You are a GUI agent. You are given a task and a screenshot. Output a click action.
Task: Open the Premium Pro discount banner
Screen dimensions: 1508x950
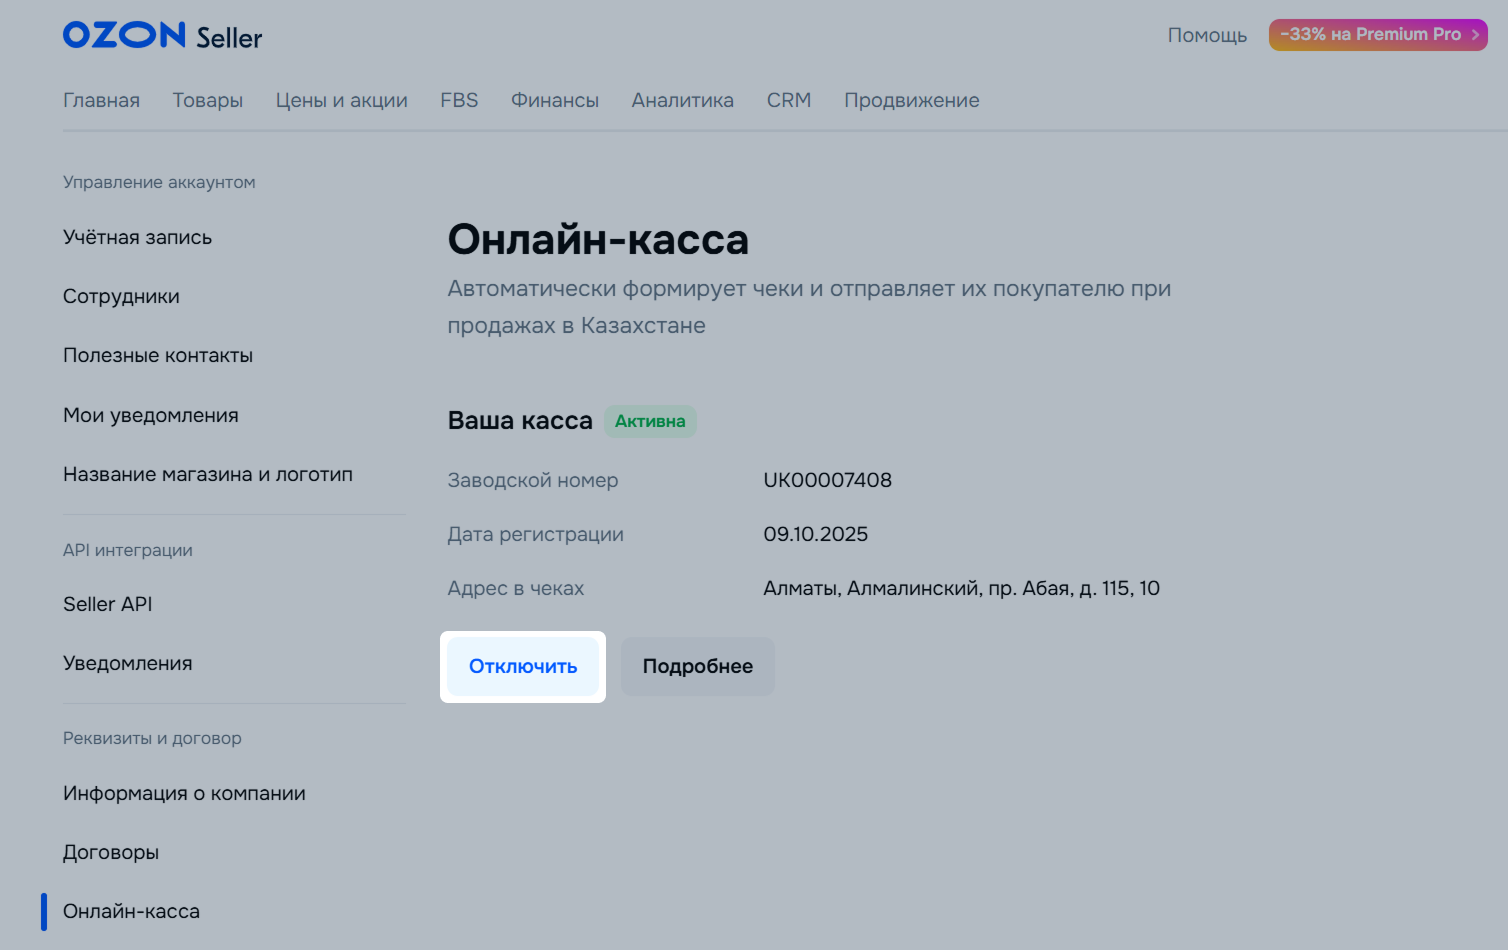[x=1377, y=35]
